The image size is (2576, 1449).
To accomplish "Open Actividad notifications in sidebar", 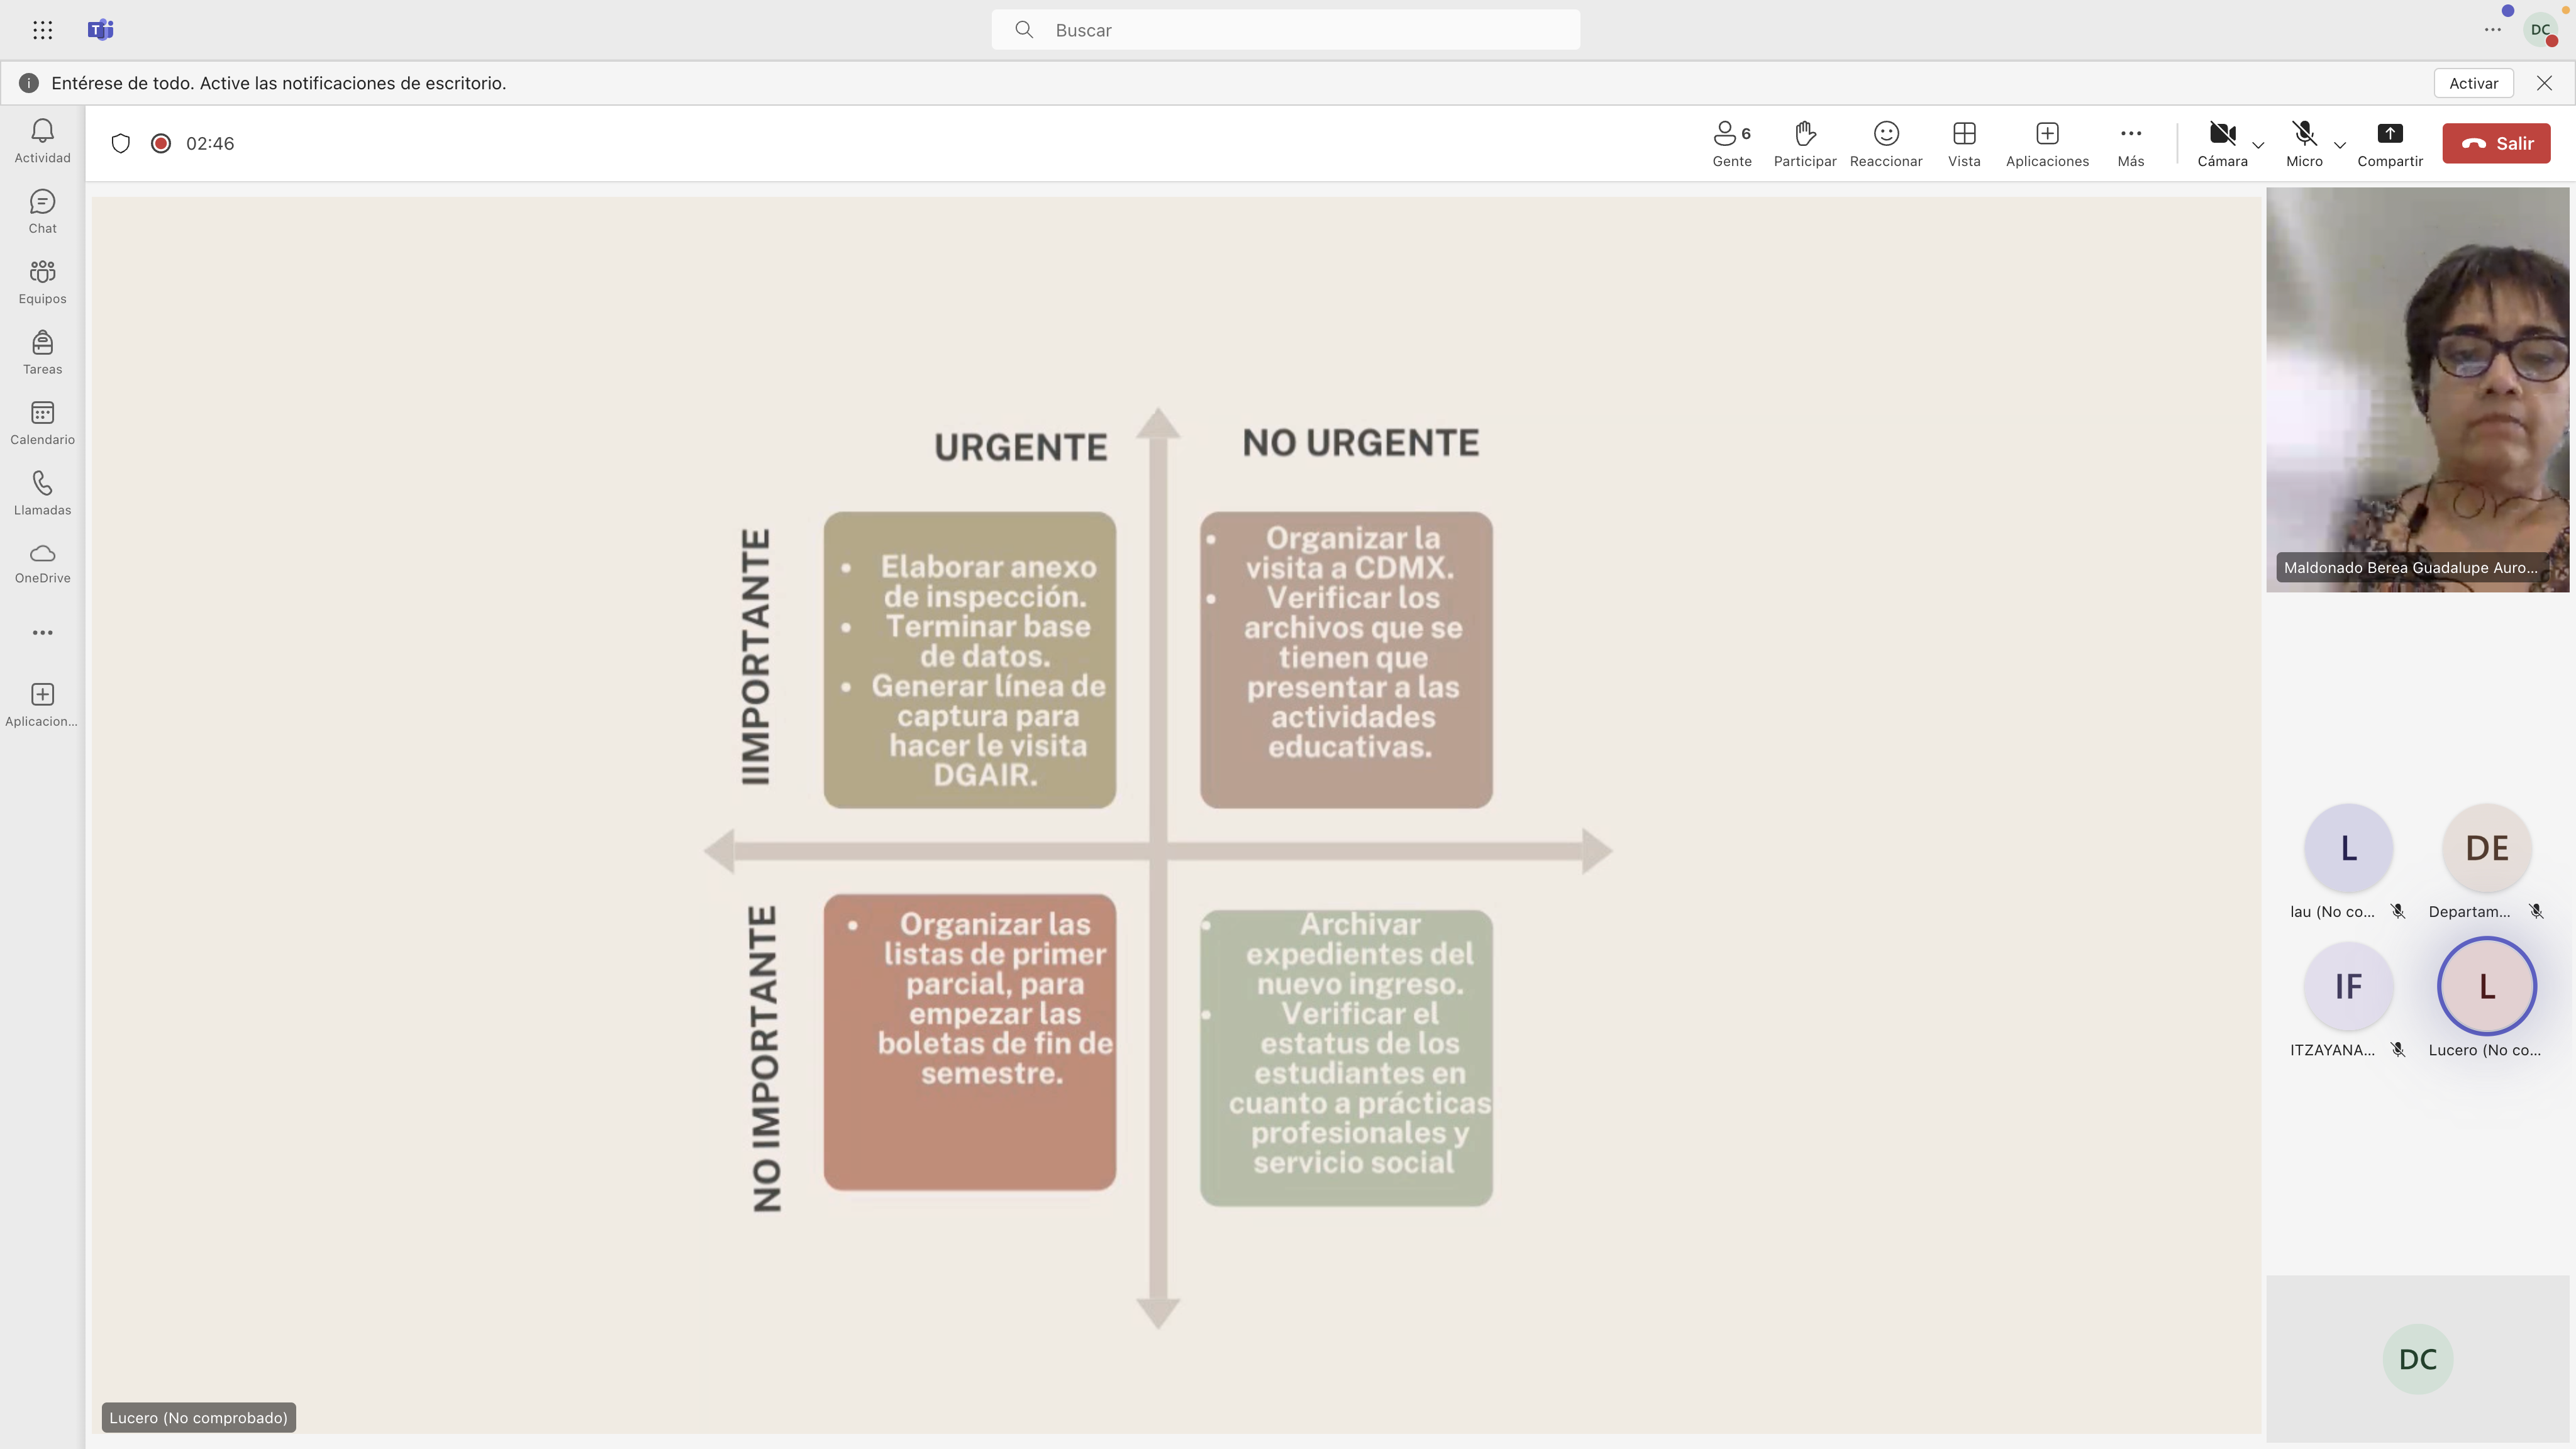I will (42, 141).
